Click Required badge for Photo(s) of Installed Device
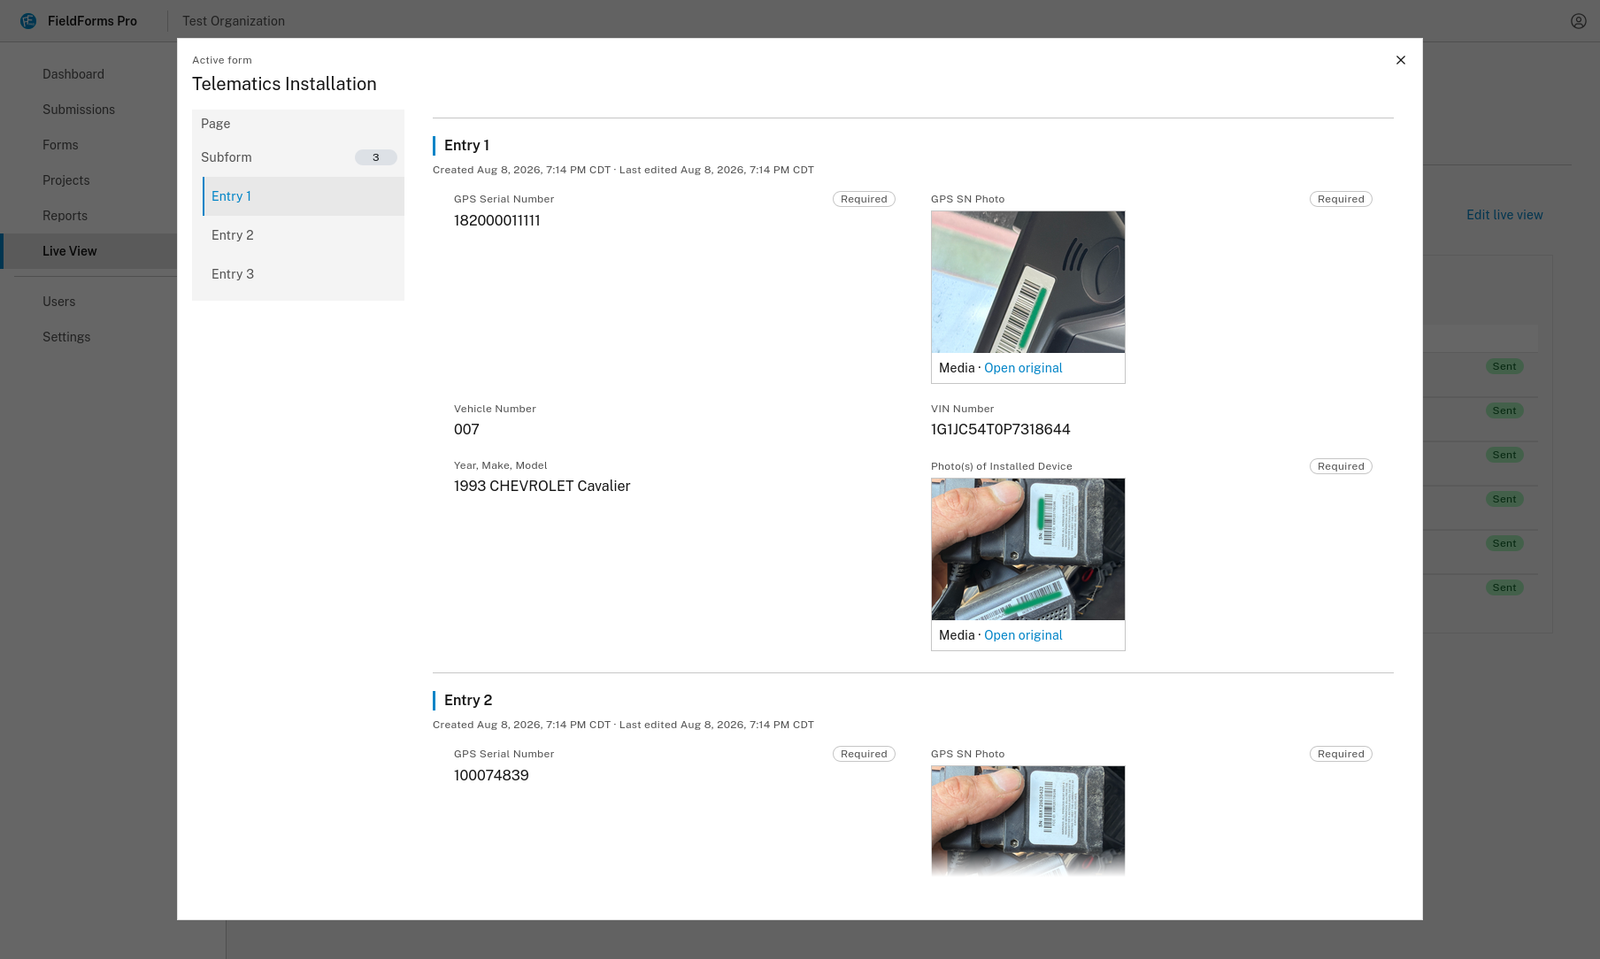The image size is (1600, 959). click(1341, 466)
